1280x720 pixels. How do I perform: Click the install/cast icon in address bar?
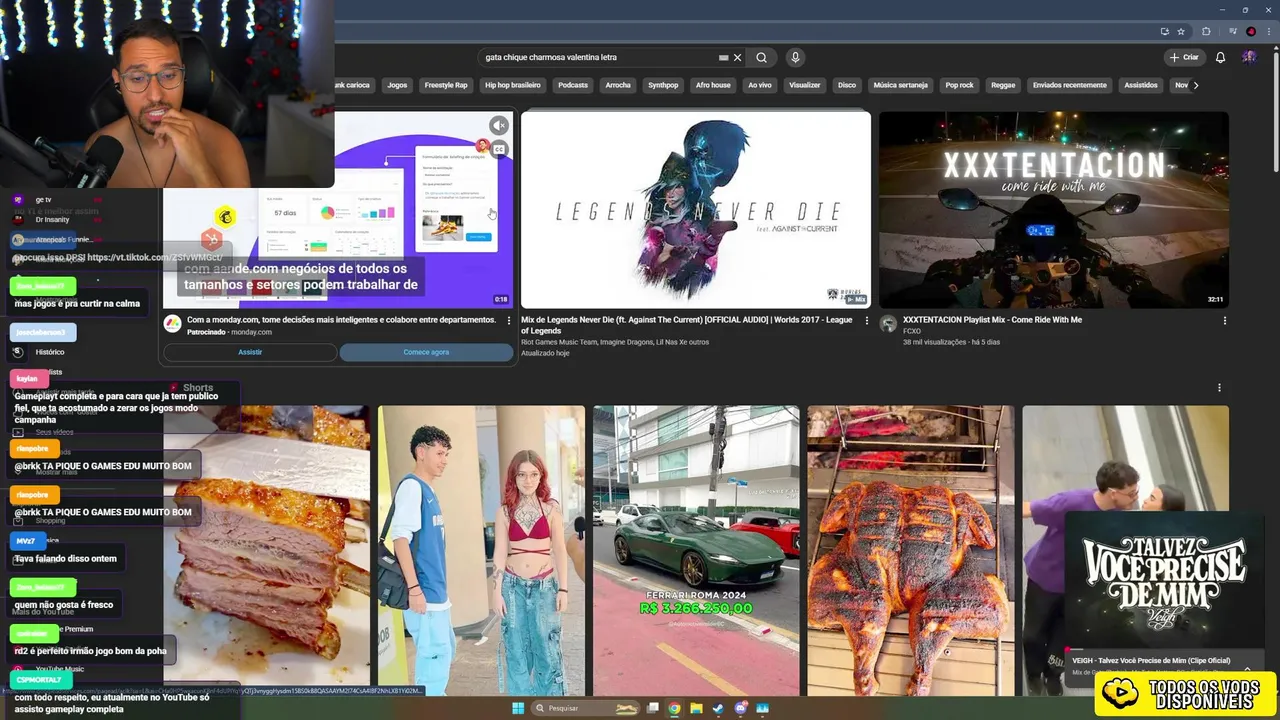click(1164, 31)
